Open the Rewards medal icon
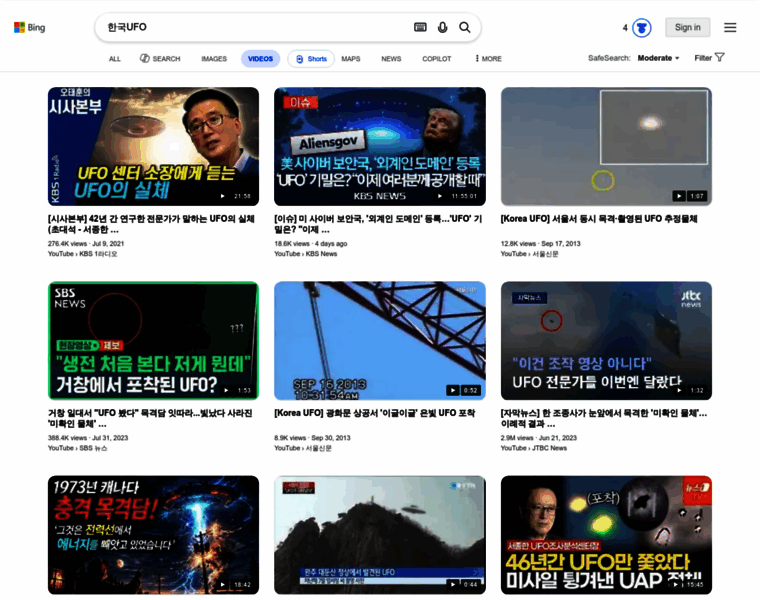760x600 pixels. click(x=642, y=28)
